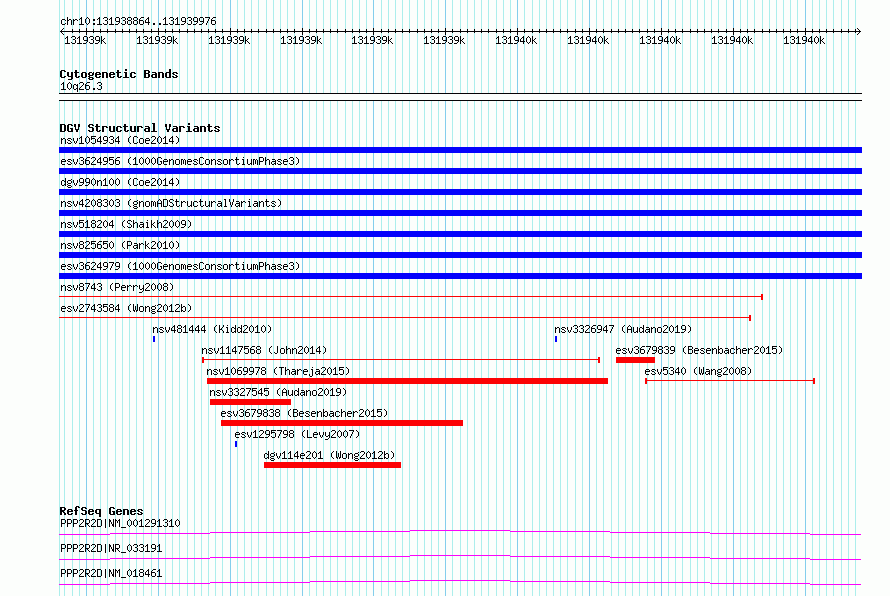Click the small blue marker under nsv481444
Image resolution: width=890 pixels, height=596 pixels.
(154, 339)
